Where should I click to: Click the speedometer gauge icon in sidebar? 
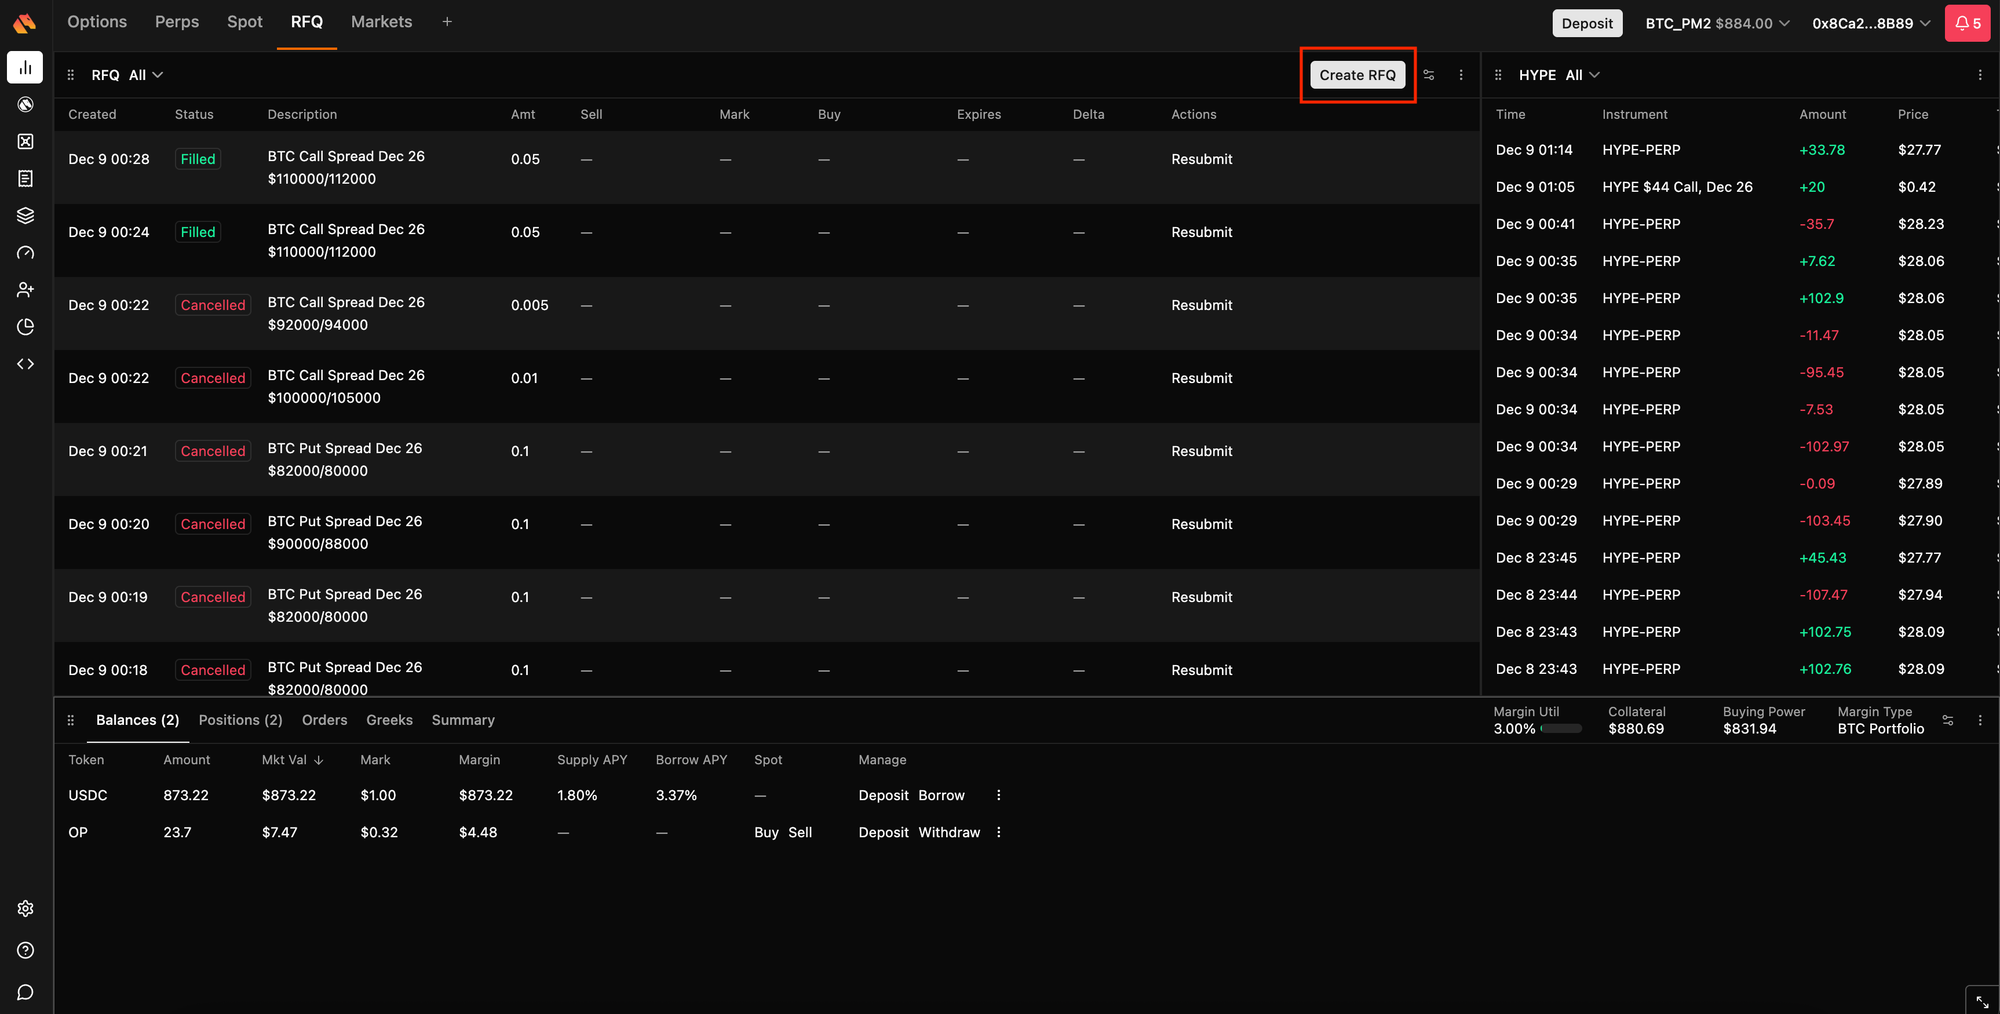click(25, 253)
